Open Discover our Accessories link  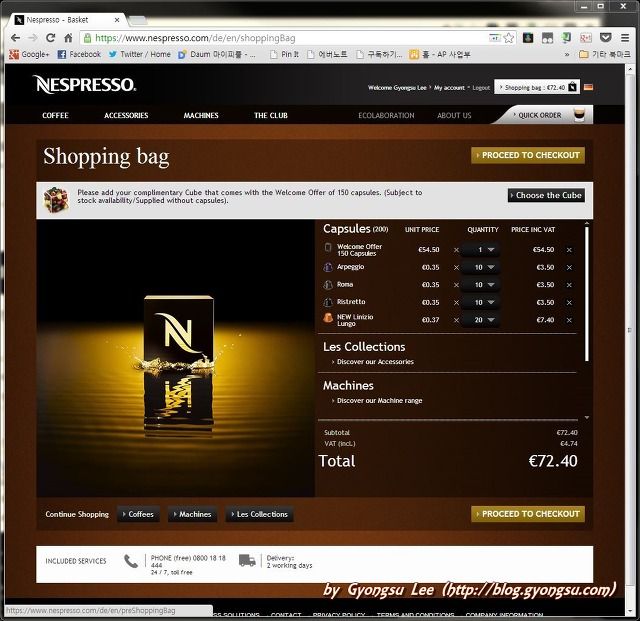(375, 362)
